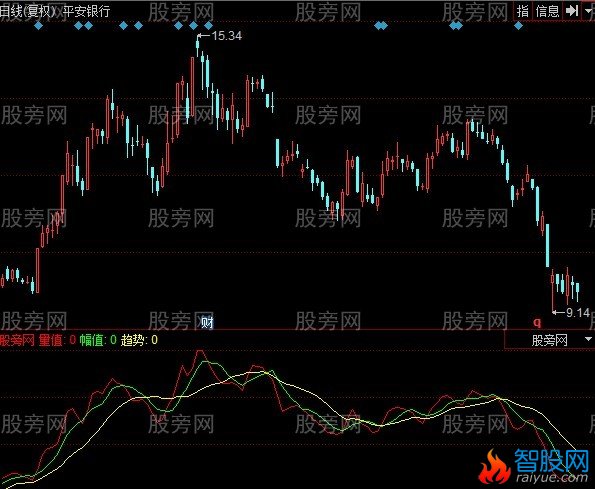Click the 平安银行 stock title

click(x=86, y=11)
